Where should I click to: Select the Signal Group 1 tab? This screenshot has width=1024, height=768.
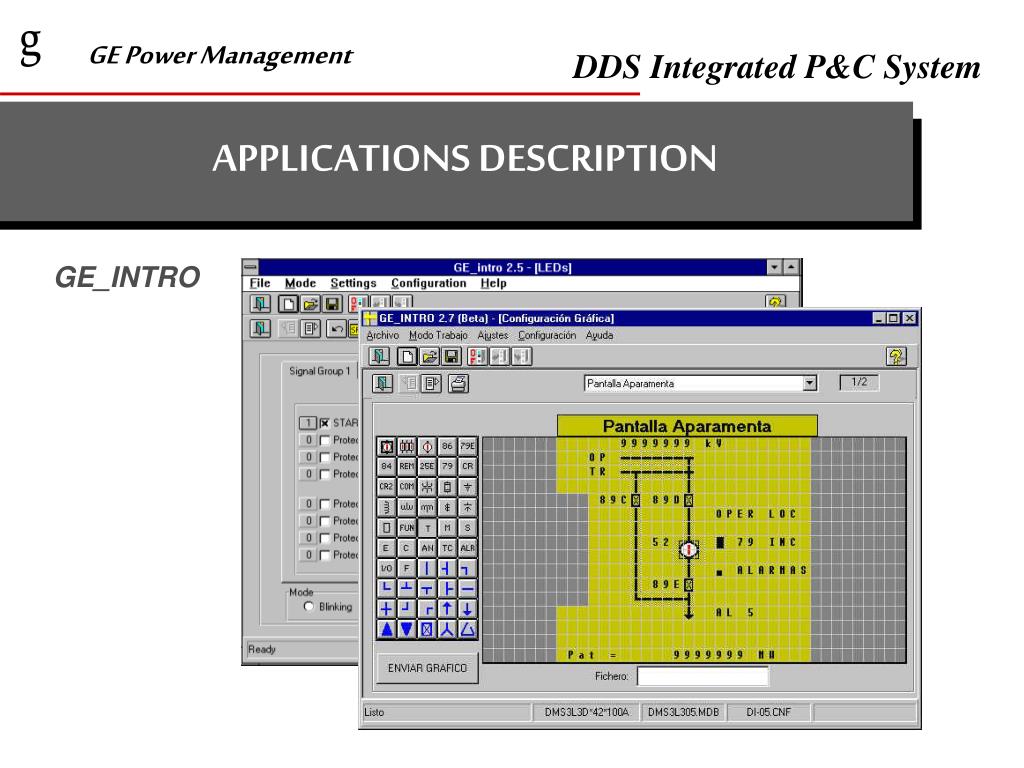pos(320,371)
